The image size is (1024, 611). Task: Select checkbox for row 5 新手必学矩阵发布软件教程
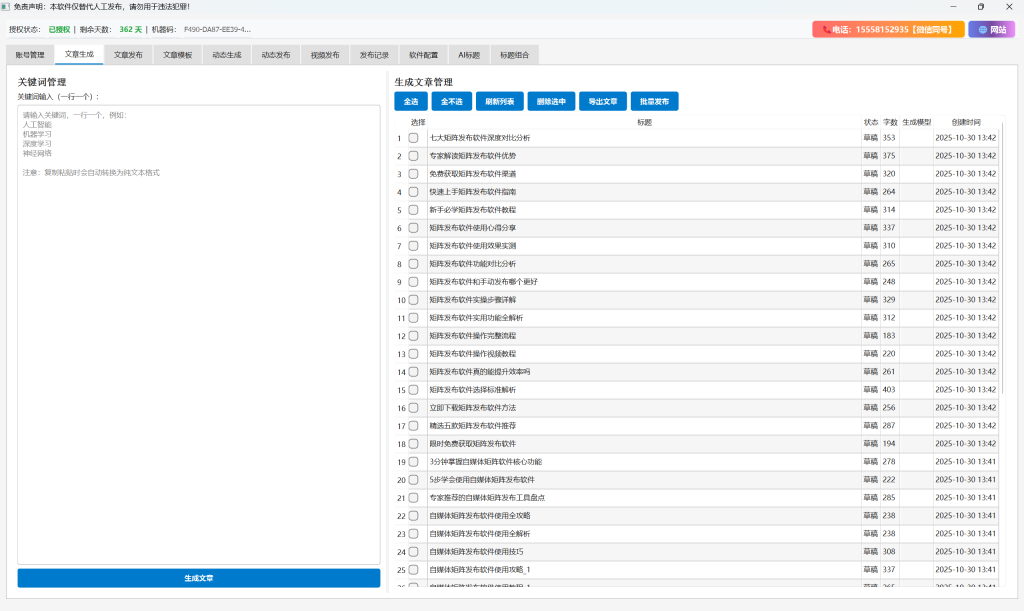[x=413, y=210]
